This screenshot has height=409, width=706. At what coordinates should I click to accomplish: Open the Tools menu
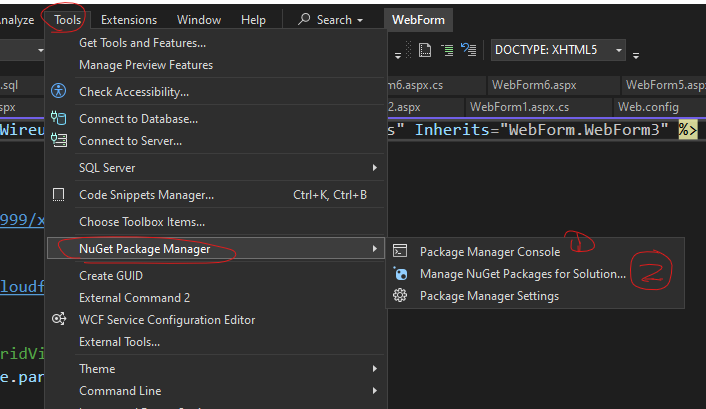coord(68,20)
